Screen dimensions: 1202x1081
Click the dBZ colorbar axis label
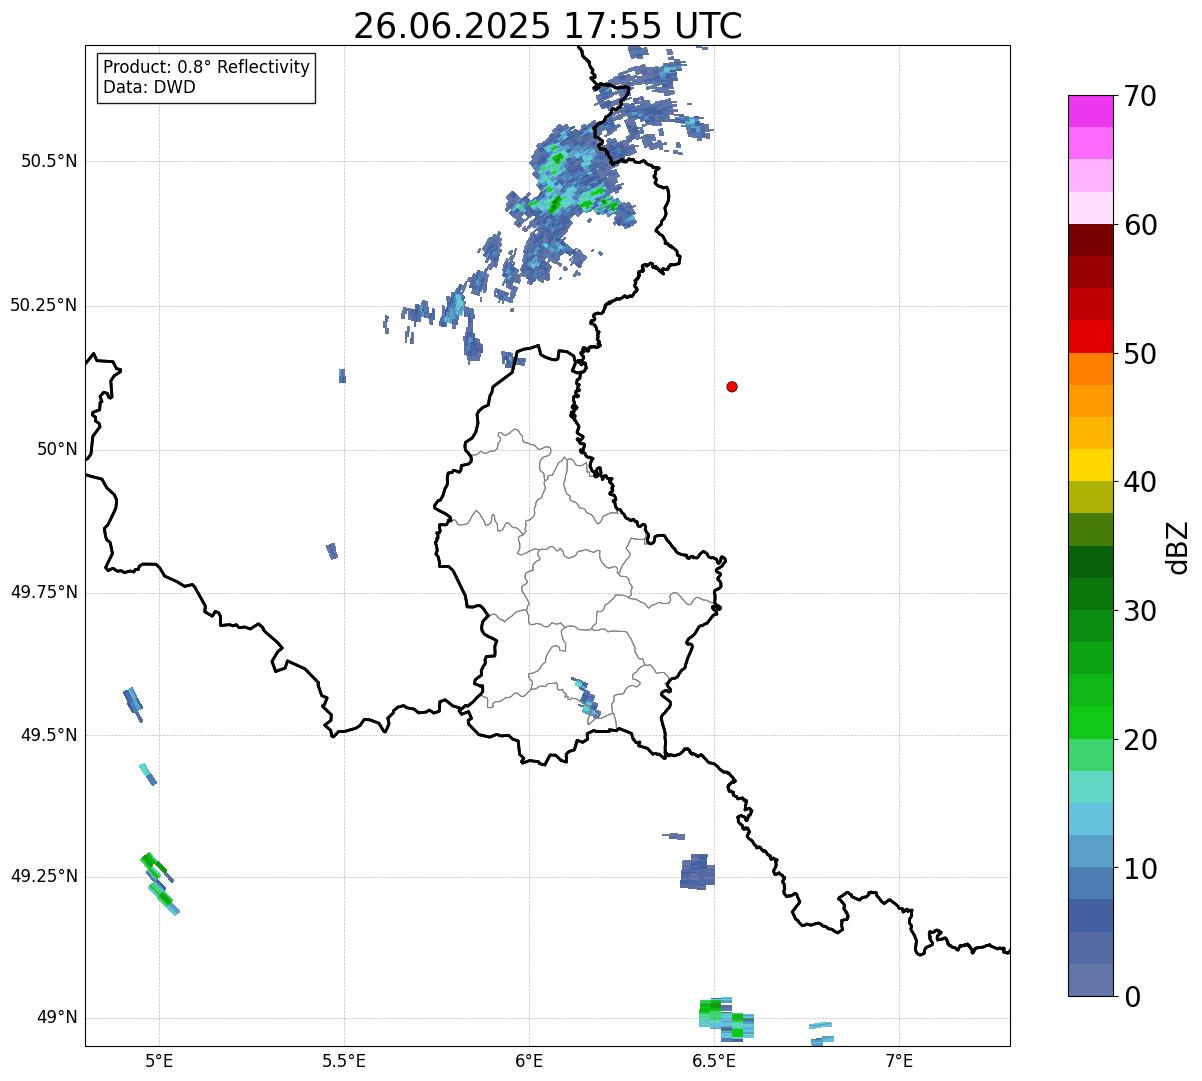coord(1178,547)
